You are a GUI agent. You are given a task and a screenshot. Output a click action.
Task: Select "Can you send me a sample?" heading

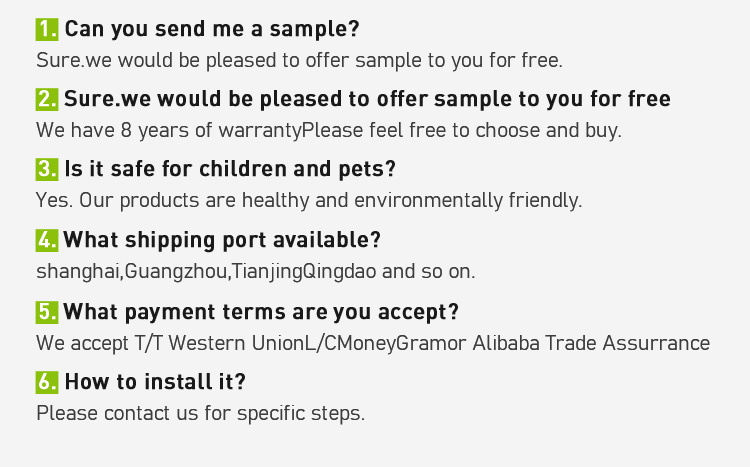point(212,29)
